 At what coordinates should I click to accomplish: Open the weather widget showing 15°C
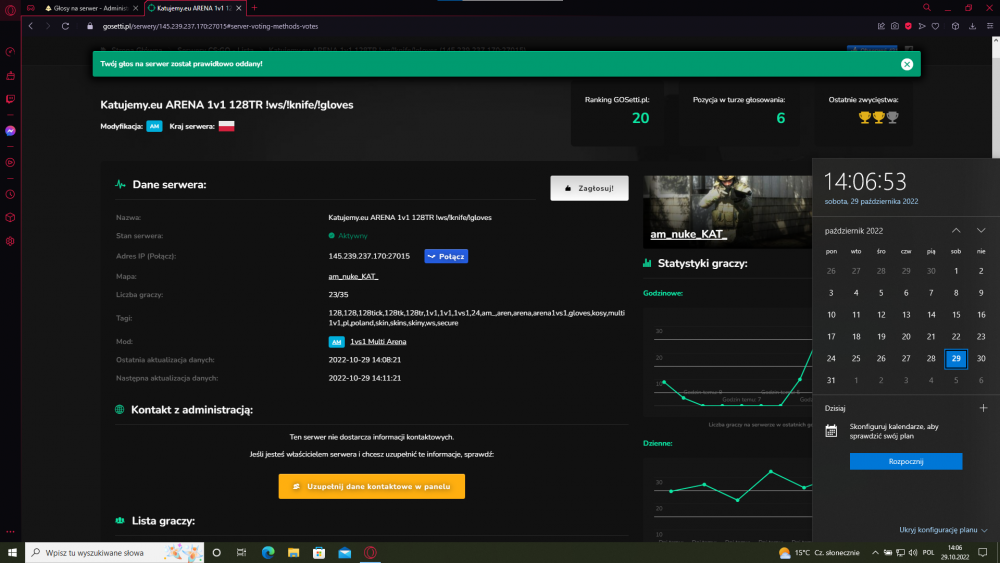pyautogui.click(x=820, y=553)
